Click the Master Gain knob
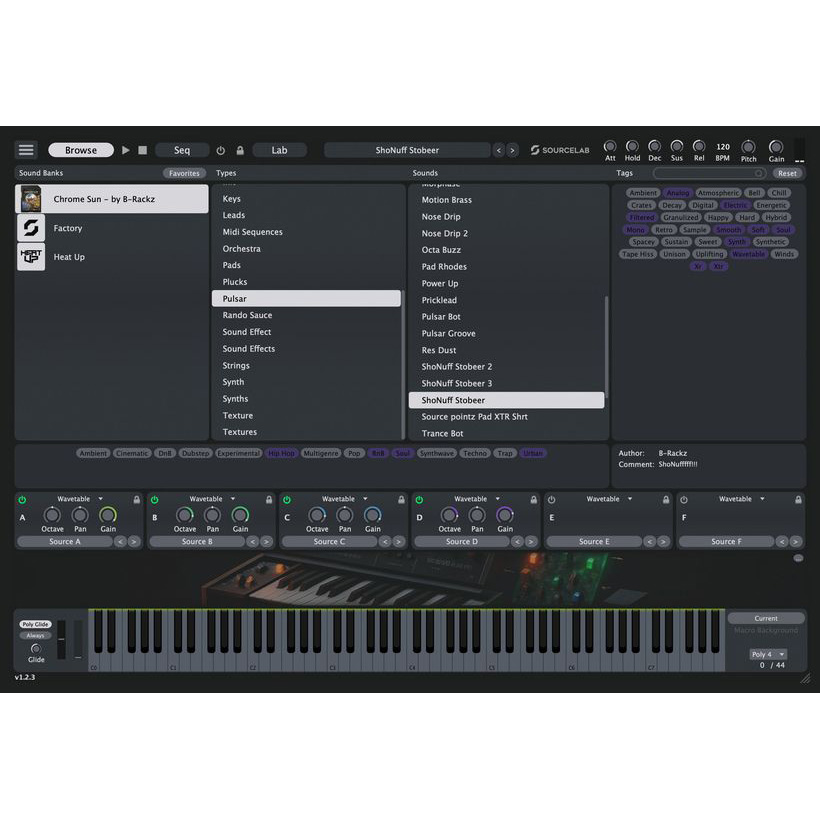 776,146
